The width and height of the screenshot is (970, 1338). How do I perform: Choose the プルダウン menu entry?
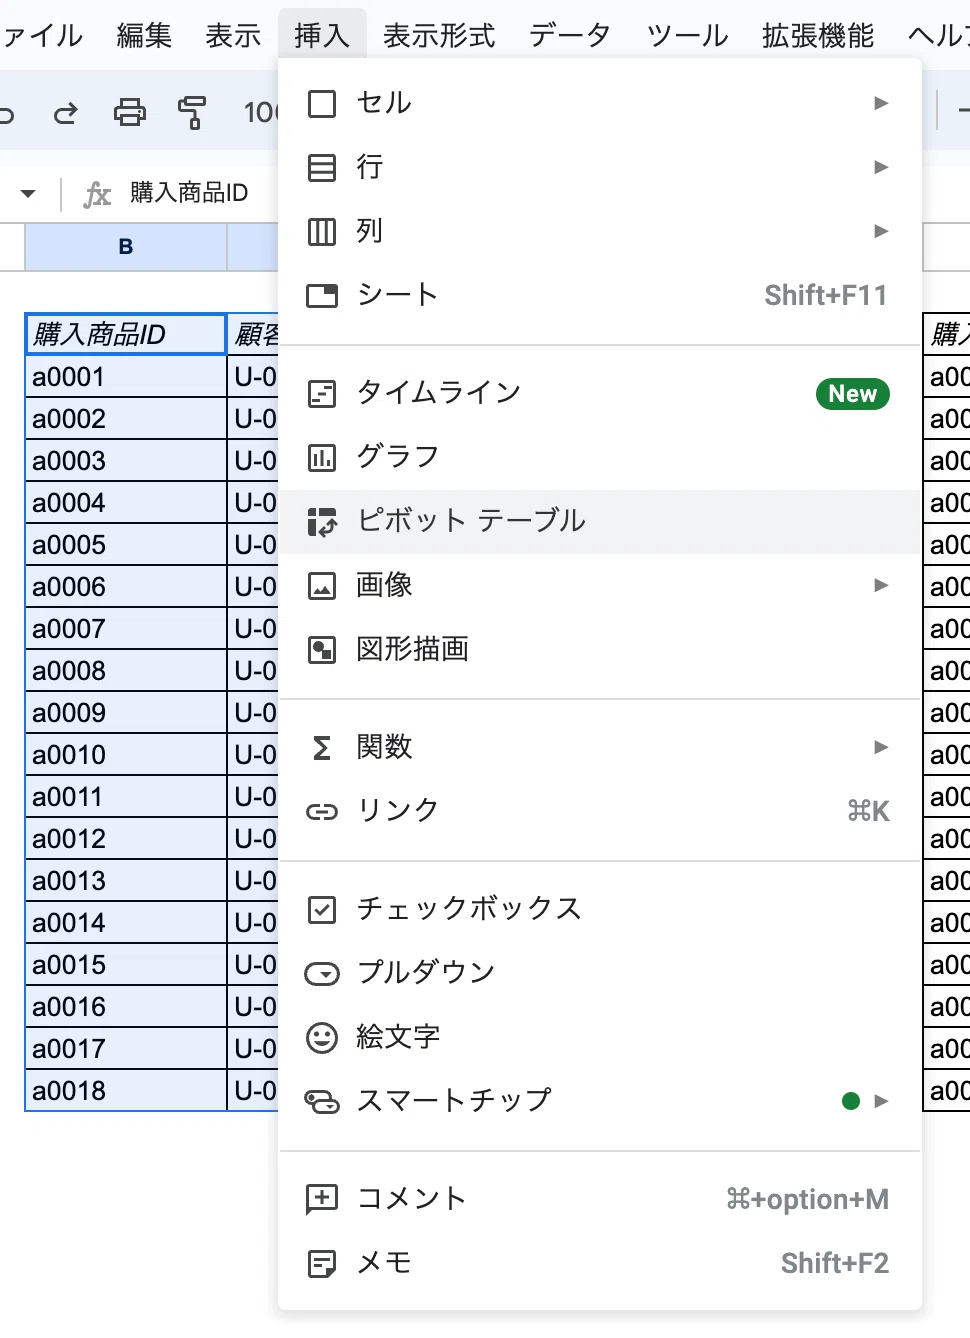599,973
